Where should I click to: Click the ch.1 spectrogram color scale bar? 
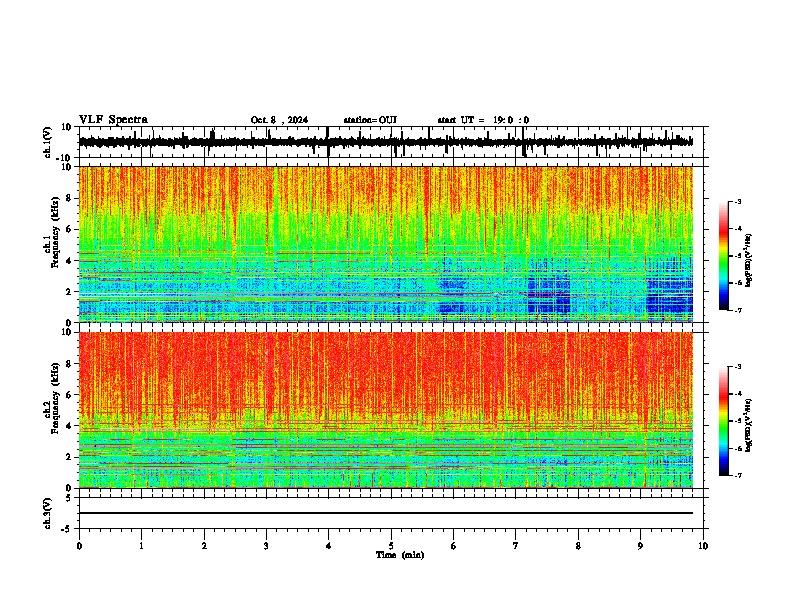[x=723, y=256]
